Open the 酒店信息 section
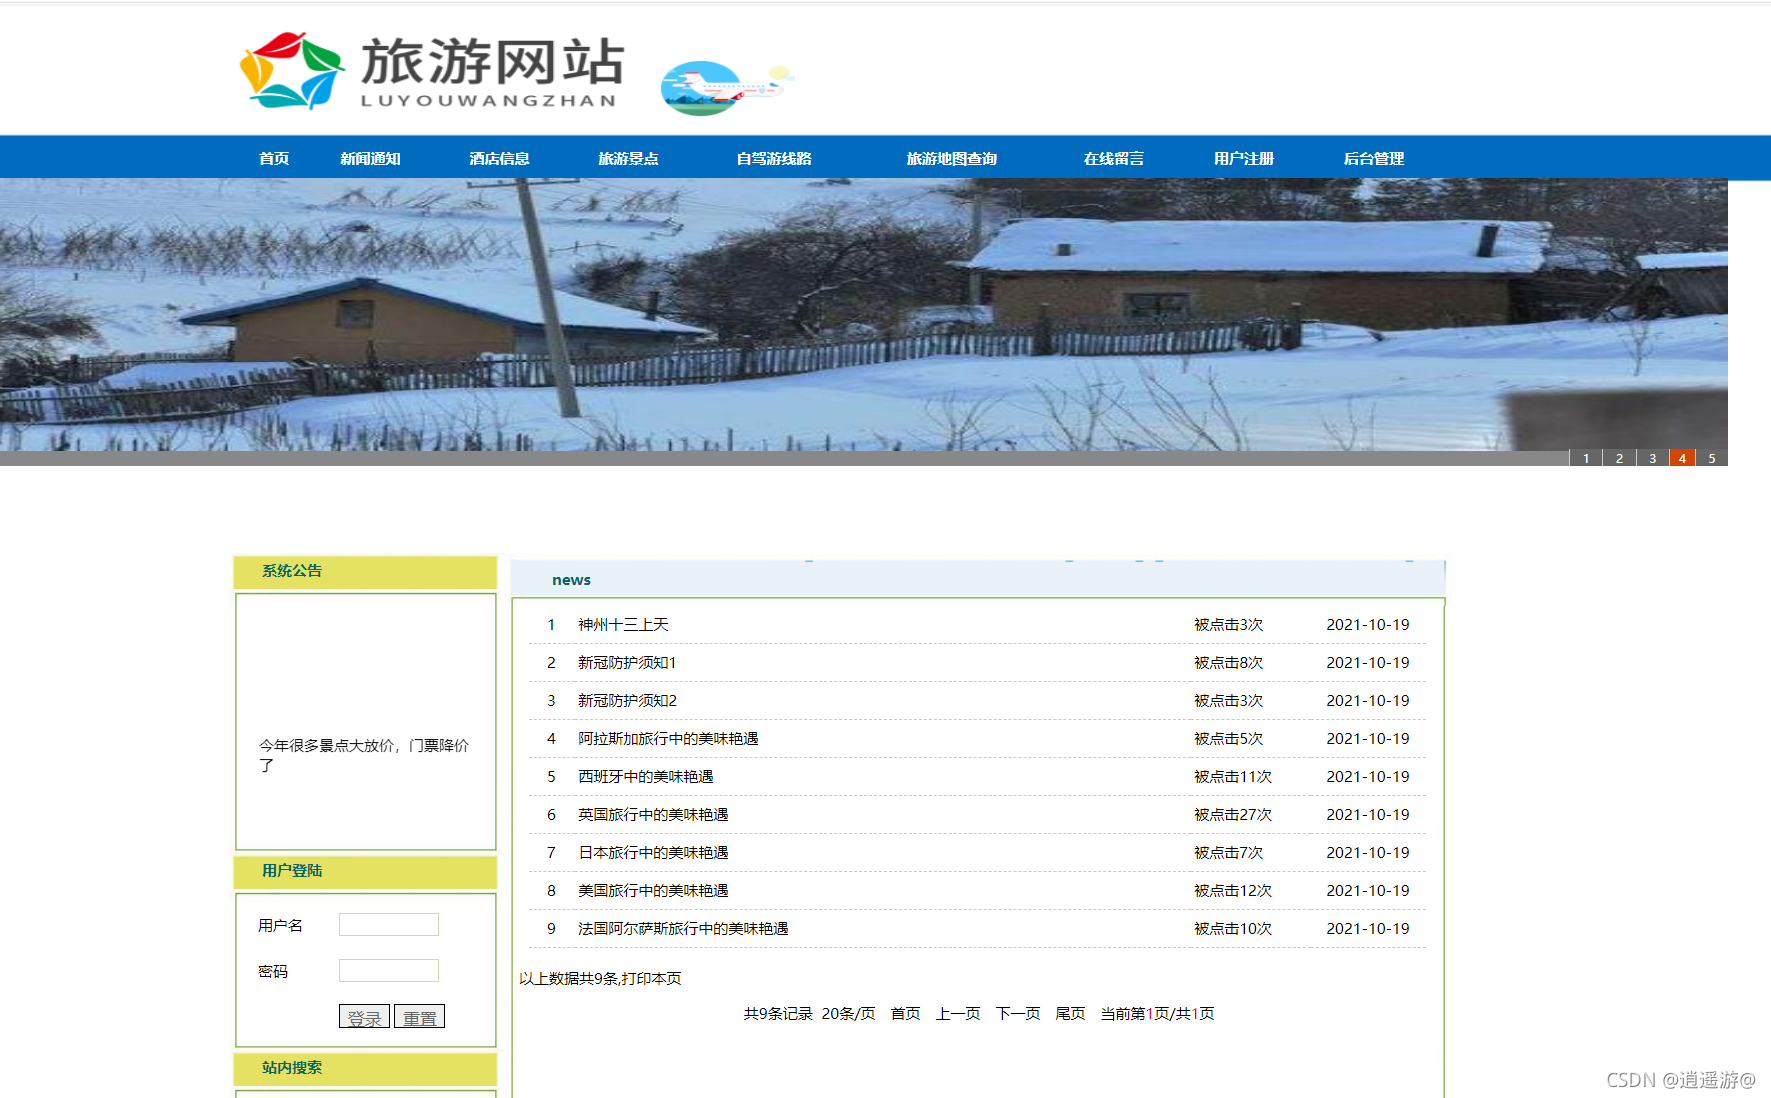The width and height of the screenshot is (1771, 1098). [499, 158]
